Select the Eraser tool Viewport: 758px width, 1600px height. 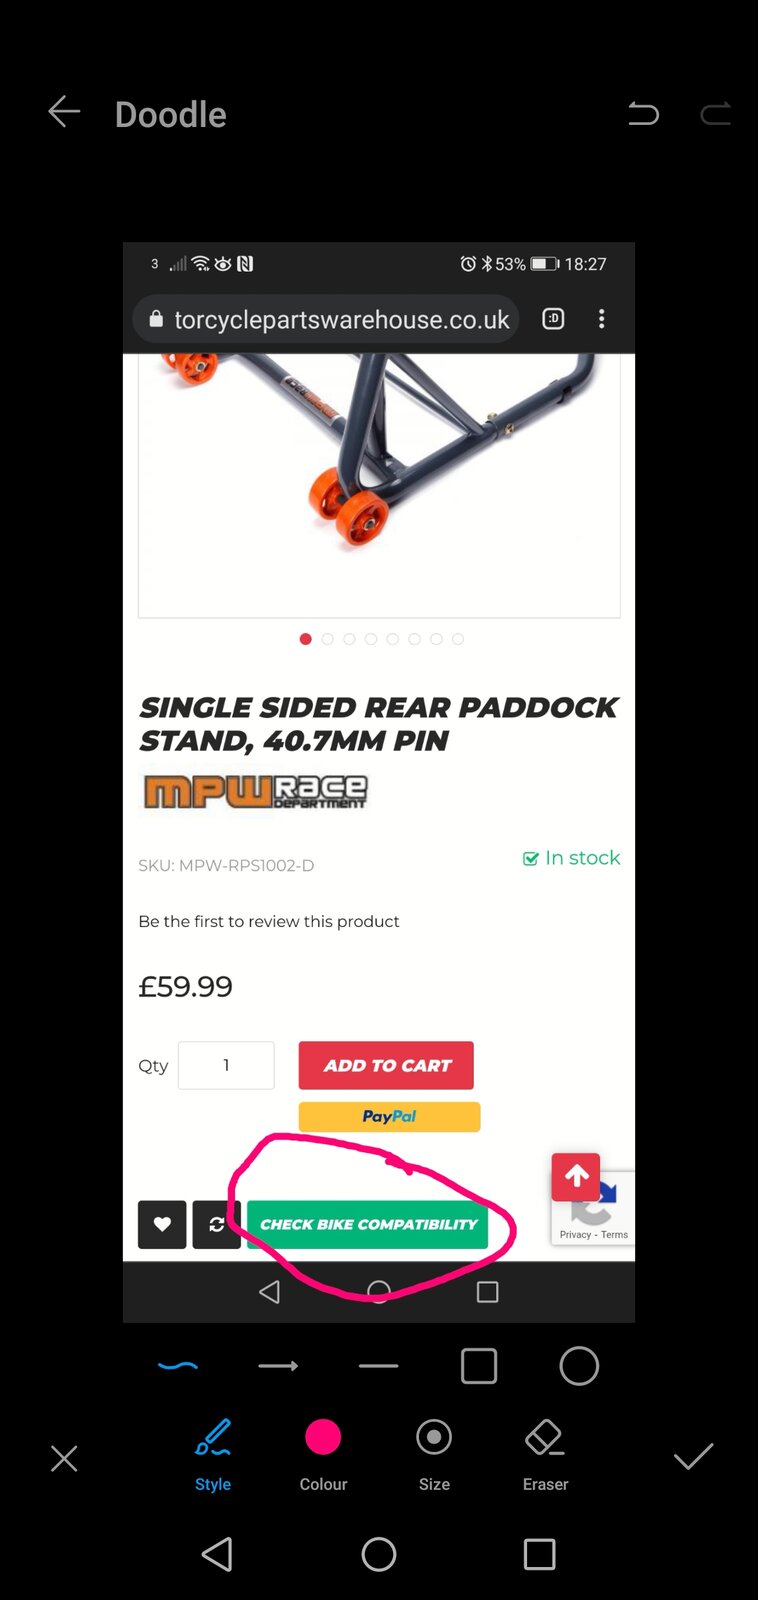(x=545, y=1455)
